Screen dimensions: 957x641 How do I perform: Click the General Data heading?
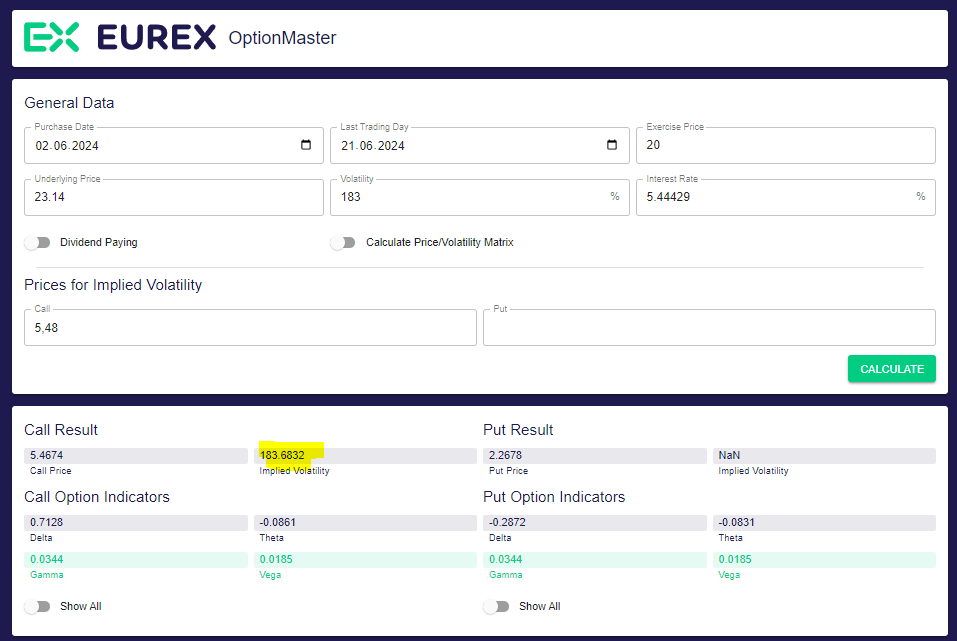pos(69,103)
